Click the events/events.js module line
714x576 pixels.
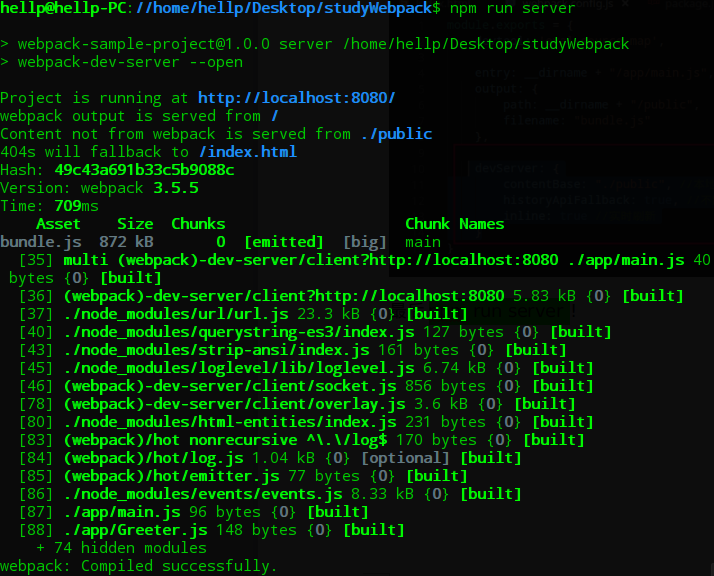click(x=270, y=494)
